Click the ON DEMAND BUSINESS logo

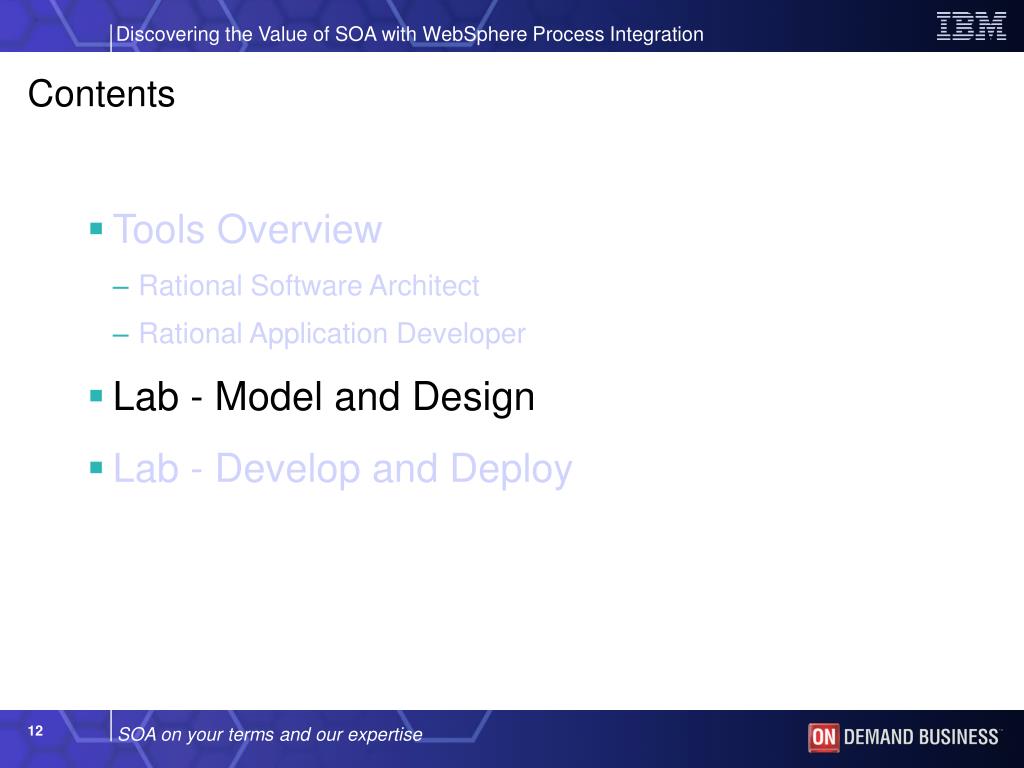tap(904, 737)
